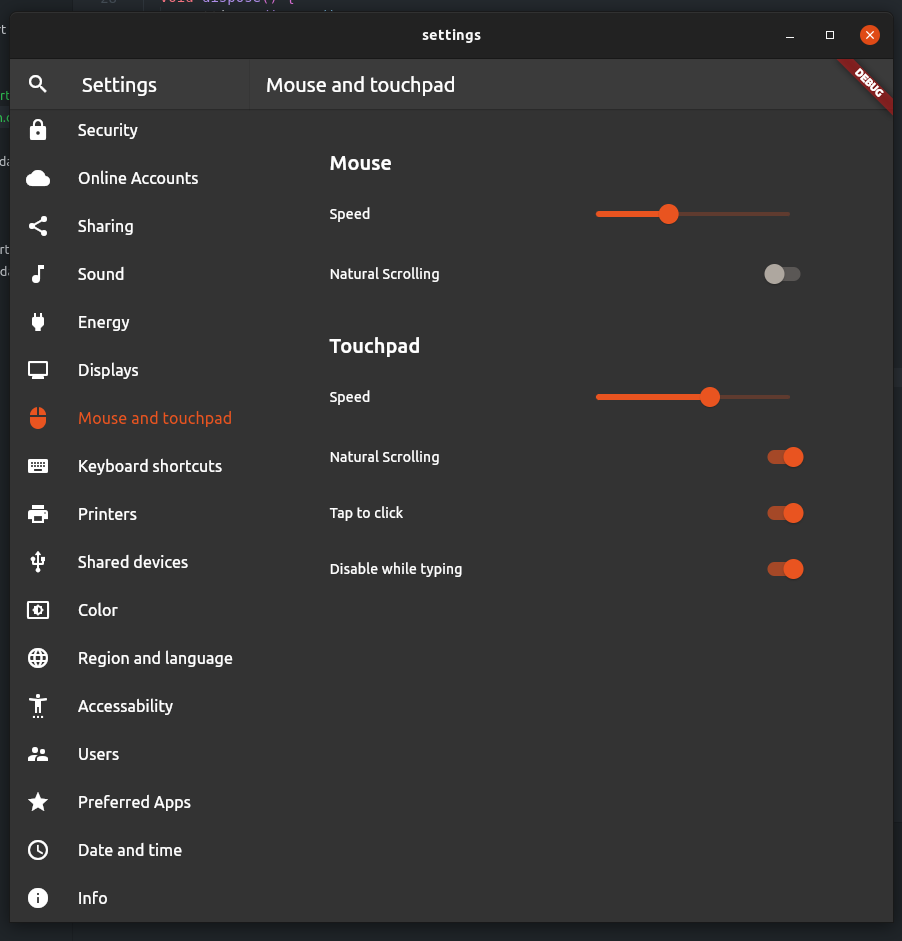
Task: Open Keyboard shortcuts via the keyboard icon
Action: coord(38,466)
